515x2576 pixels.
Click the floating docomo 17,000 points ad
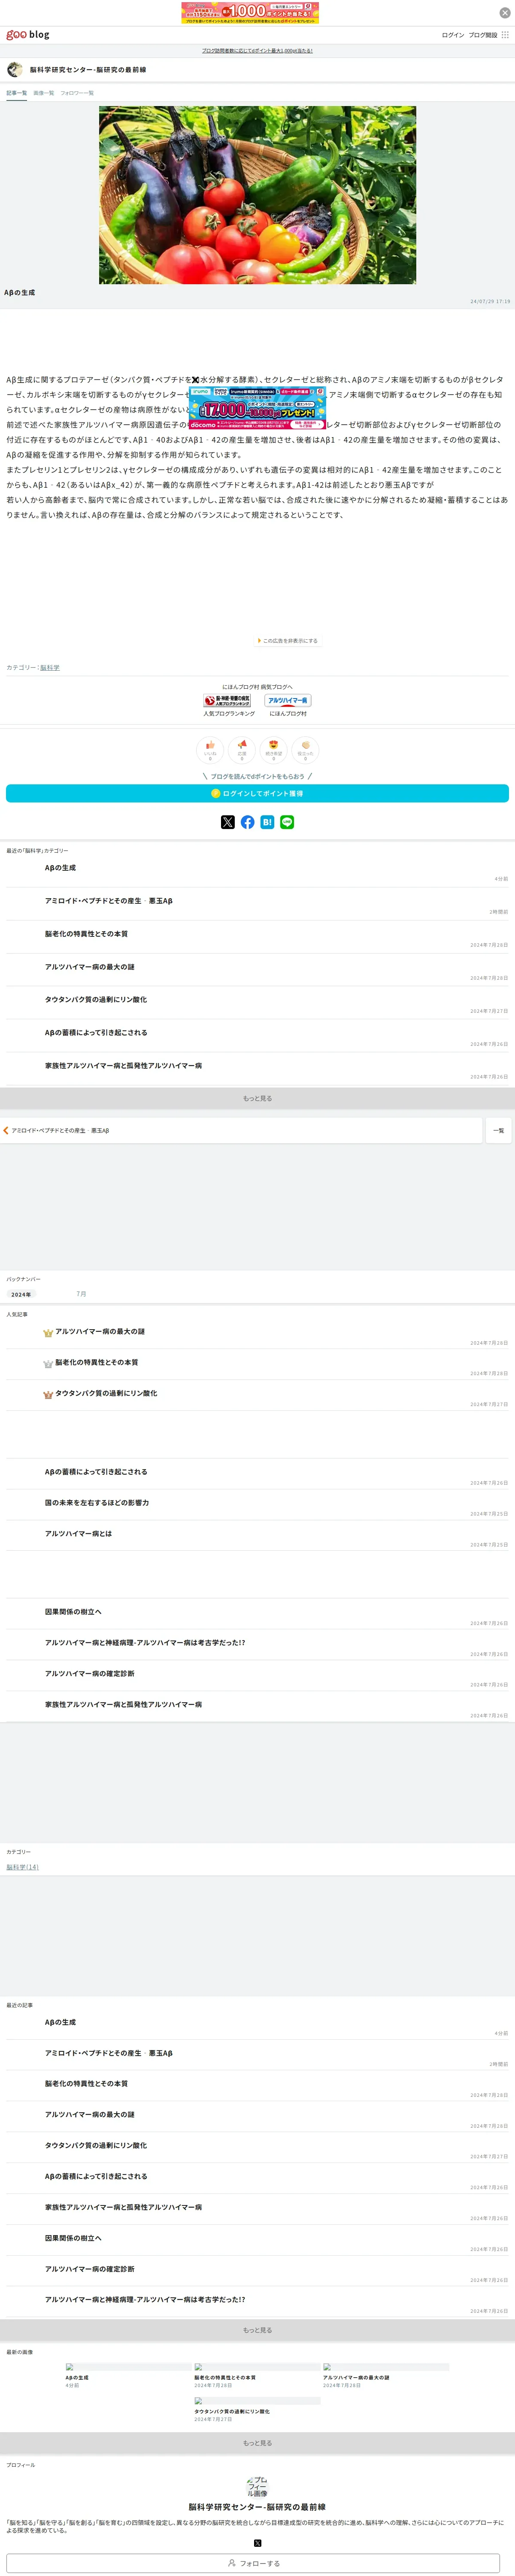(x=257, y=408)
